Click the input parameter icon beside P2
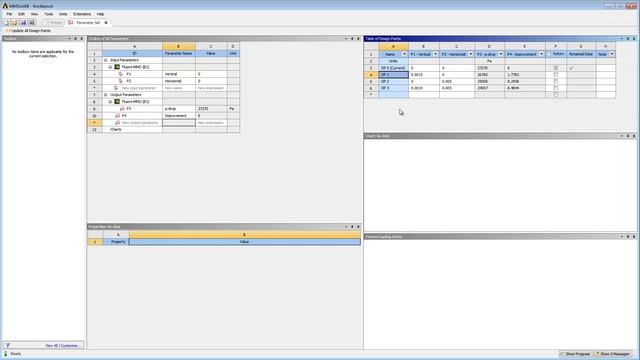The height and width of the screenshot is (360, 640). [121, 81]
